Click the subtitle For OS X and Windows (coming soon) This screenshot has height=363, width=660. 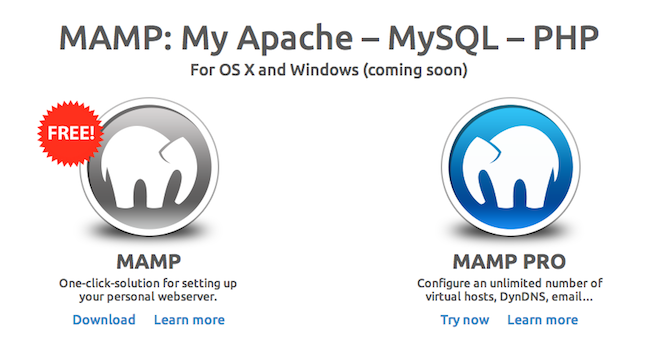329,70
